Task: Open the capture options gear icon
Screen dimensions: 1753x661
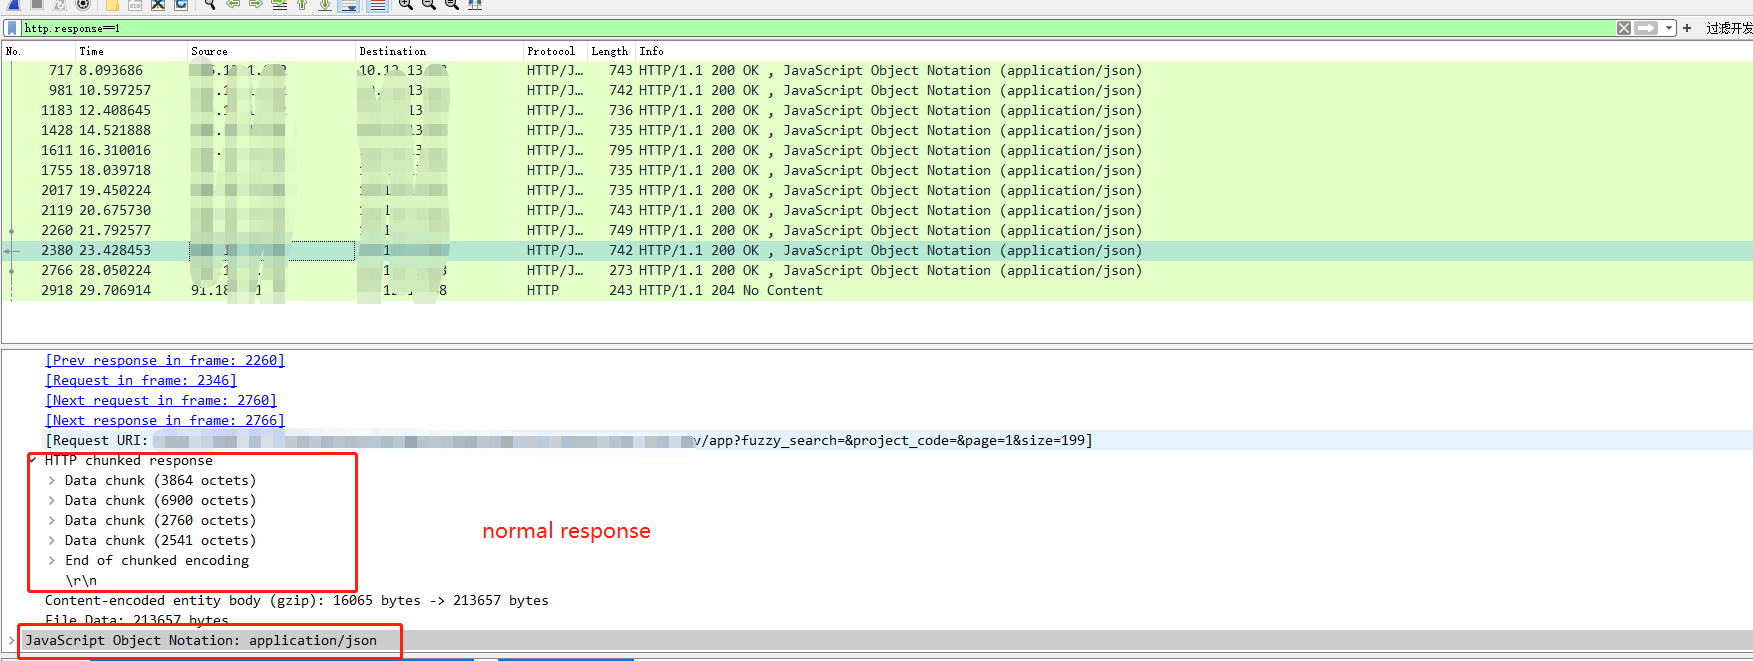Action: (x=83, y=4)
